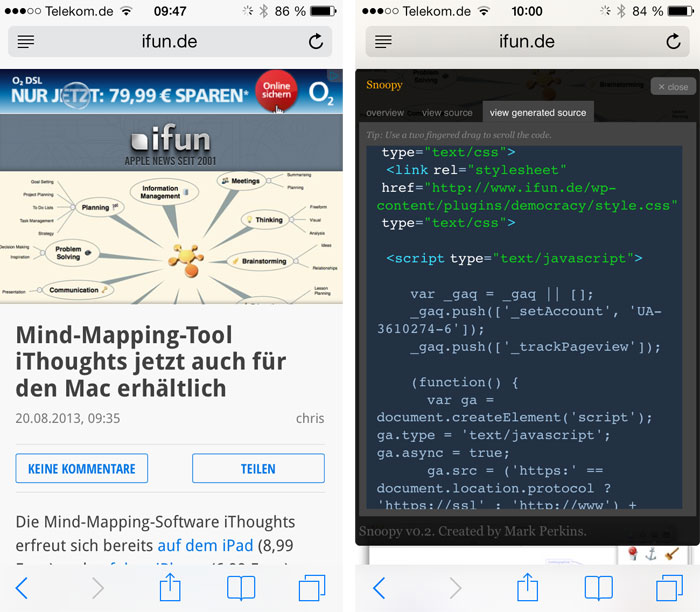Click the 'Created by Mark Perkins' footer

472,531
